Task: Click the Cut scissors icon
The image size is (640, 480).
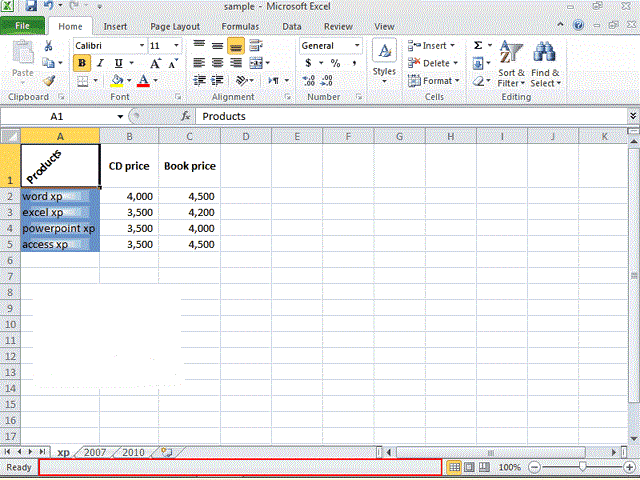Action: (48, 45)
